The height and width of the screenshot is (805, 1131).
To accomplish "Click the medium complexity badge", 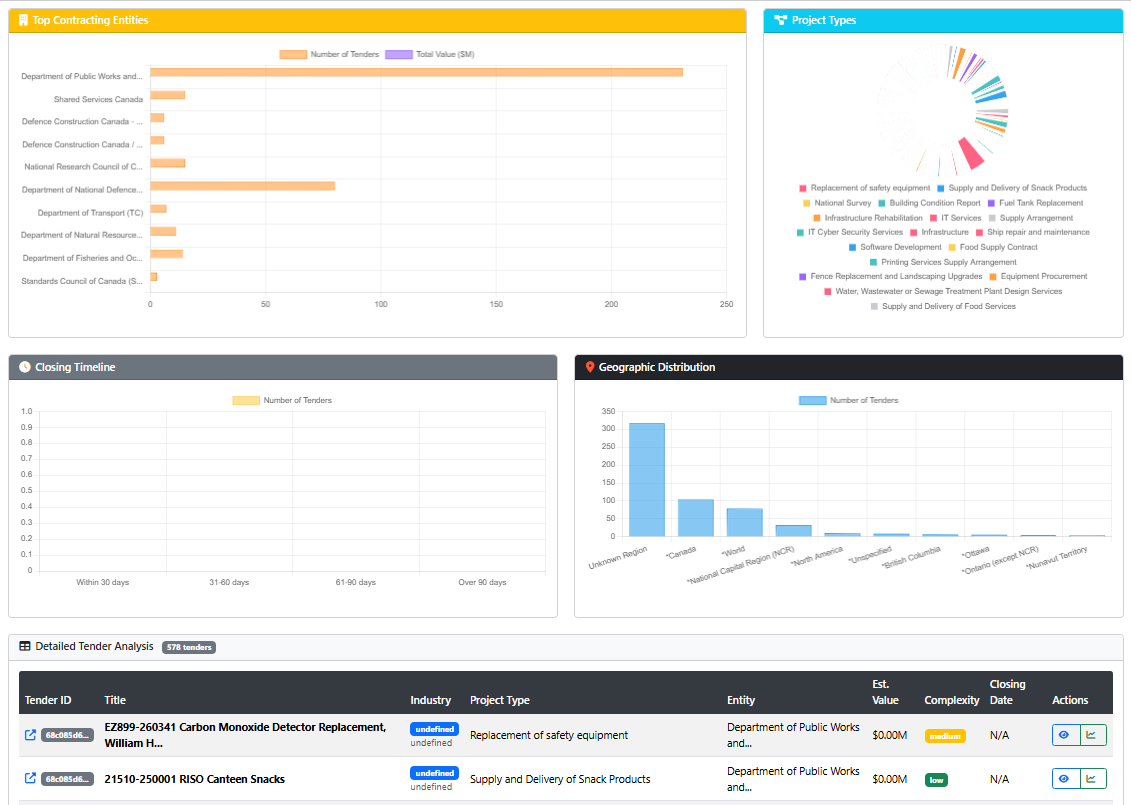I will coord(945,736).
